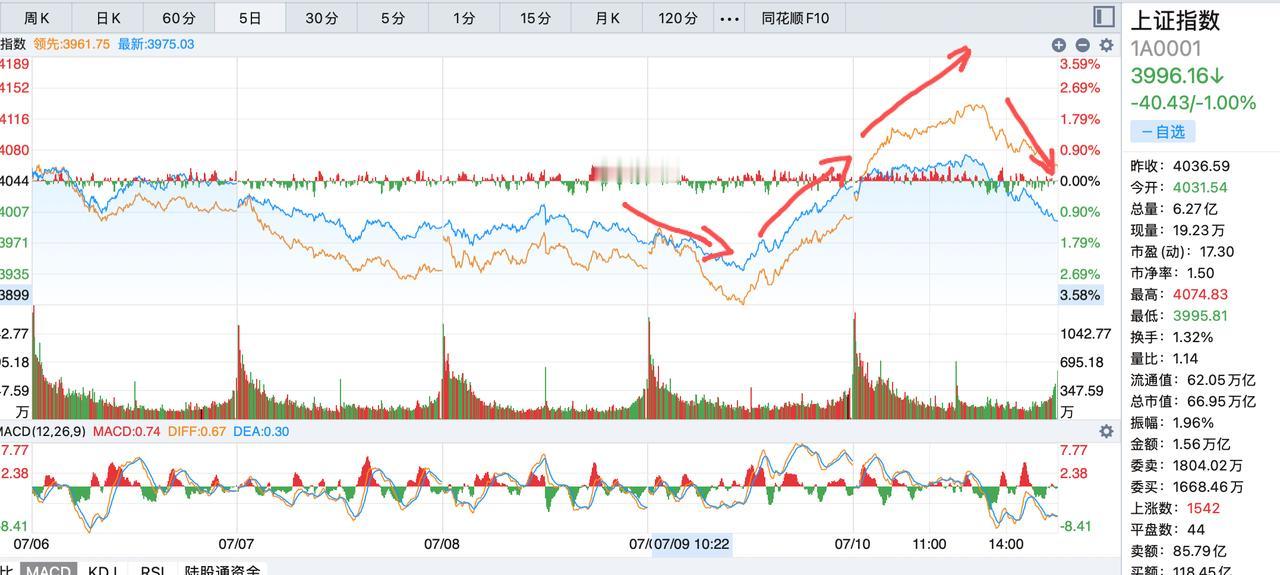
Task: Click the change value -40.43/-1.00%
Action: pos(1193,103)
